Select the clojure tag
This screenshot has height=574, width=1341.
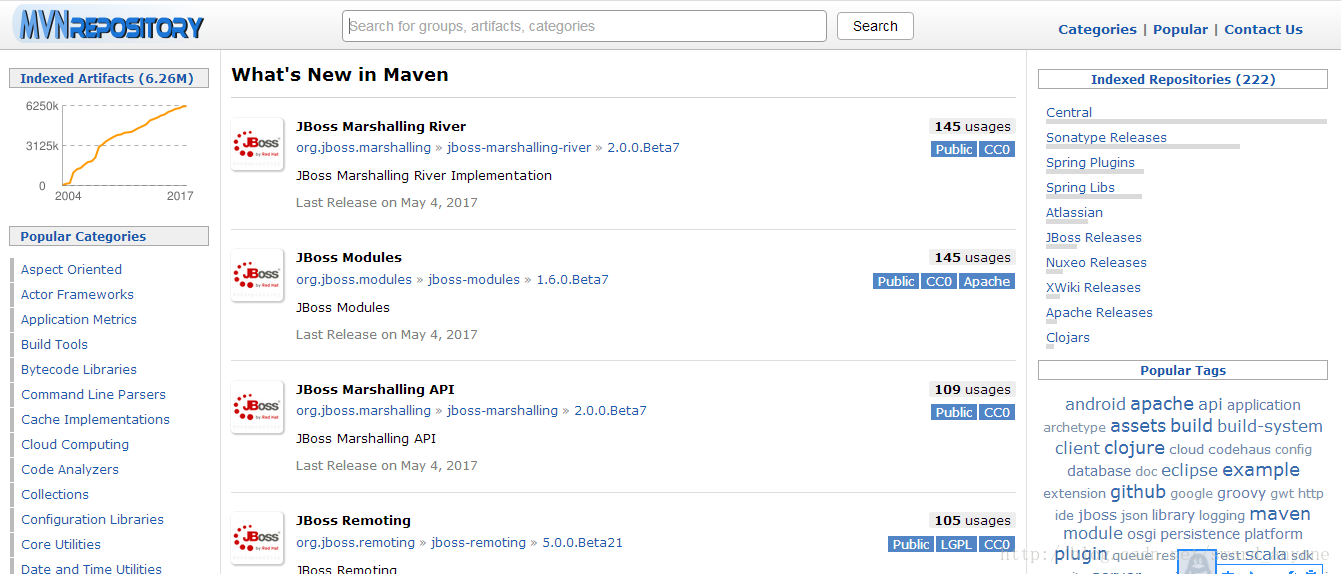(x=1134, y=448)
